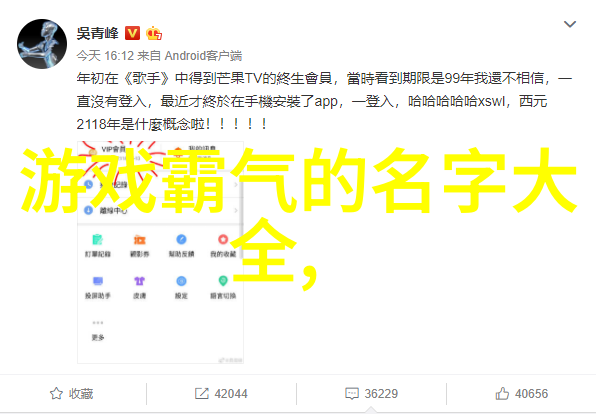Expand the 離線中心 row arrow
Viewport: 596px width, 414px height.
point(236,210)
